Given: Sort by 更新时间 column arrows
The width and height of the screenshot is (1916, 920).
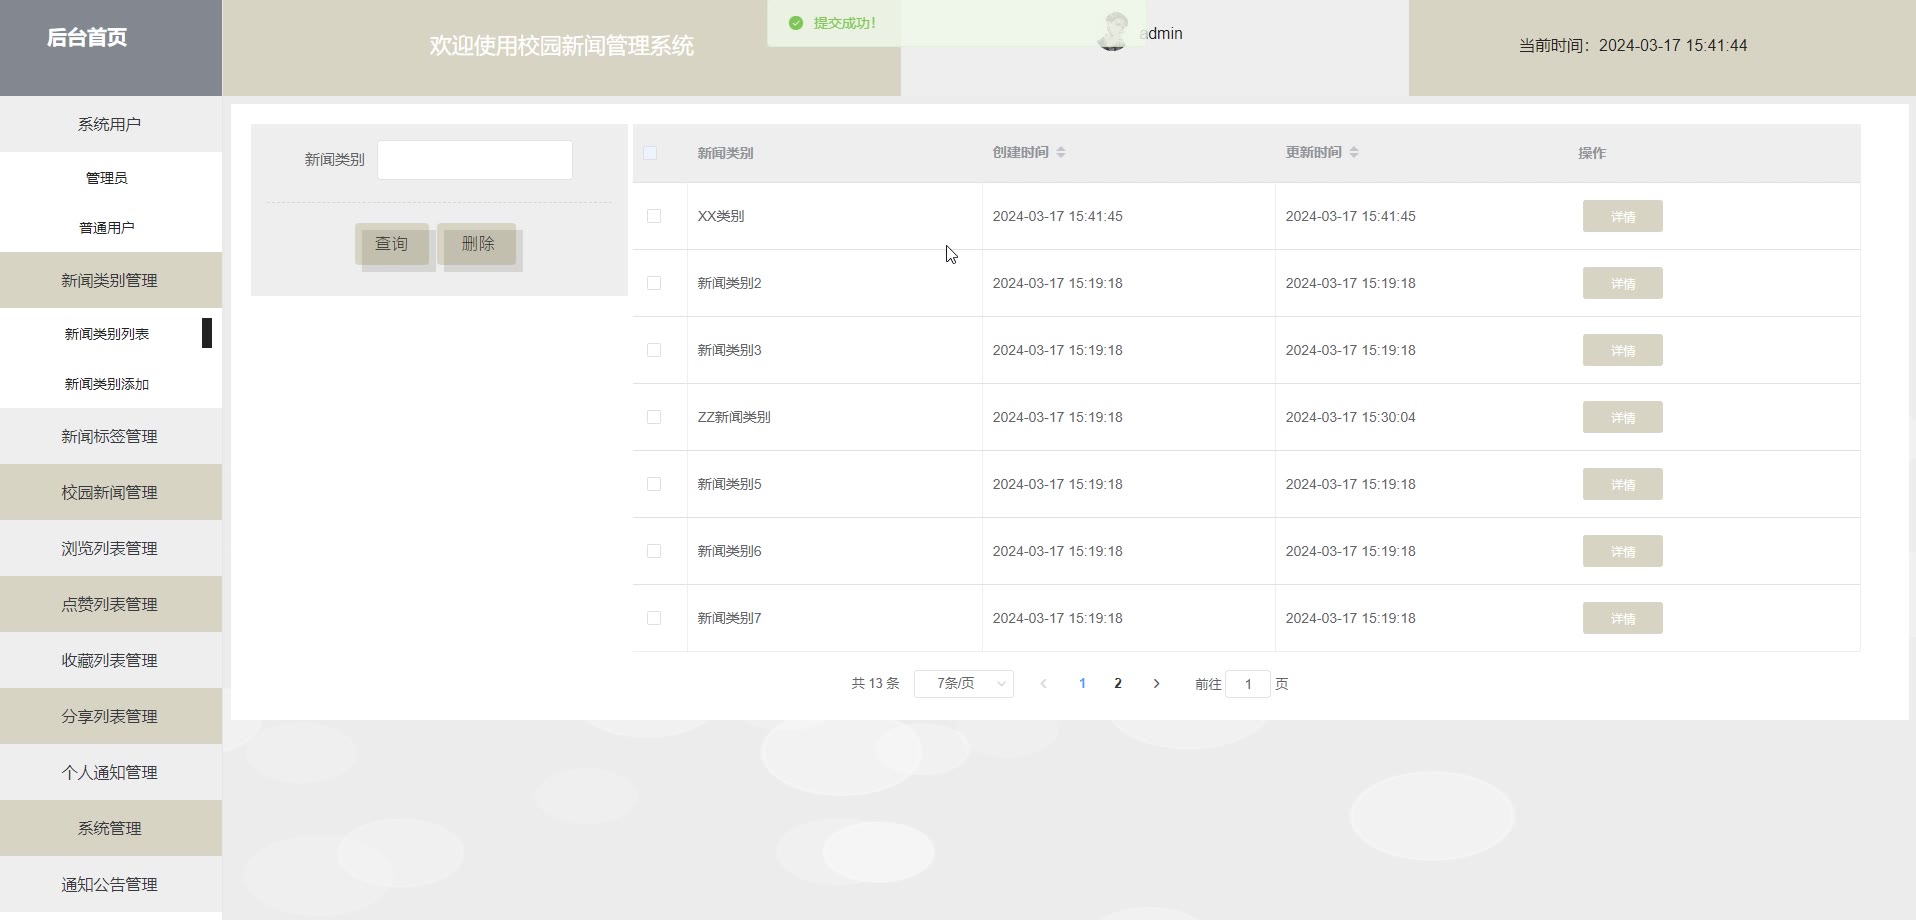Looking at the screenshot, I should pos(1354,152).
